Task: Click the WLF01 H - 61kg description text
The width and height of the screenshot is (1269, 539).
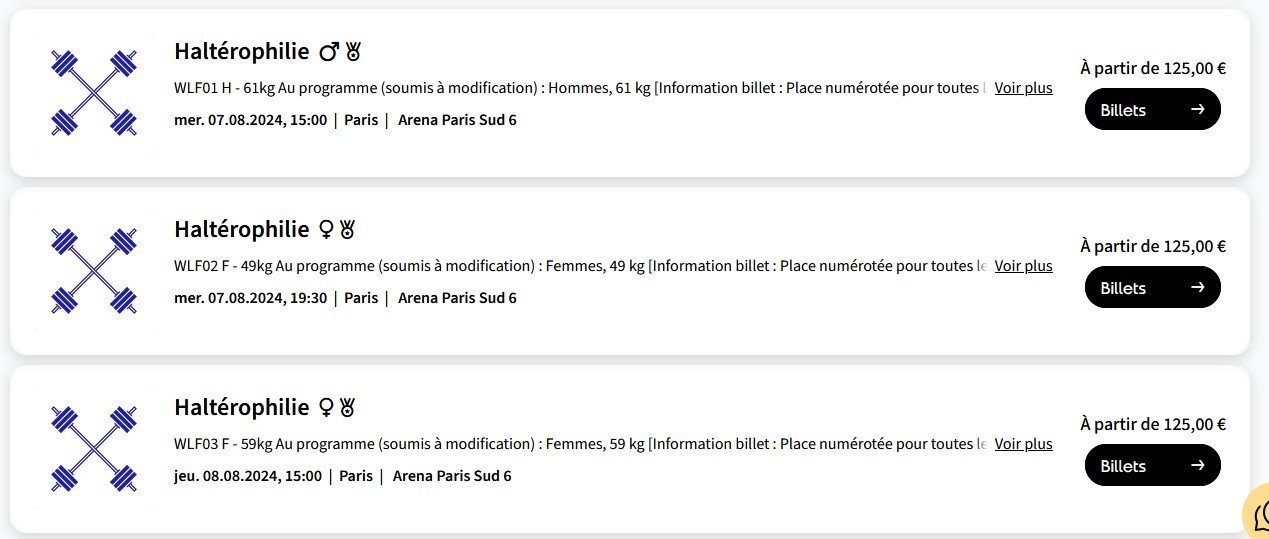Action: (581, 88)
